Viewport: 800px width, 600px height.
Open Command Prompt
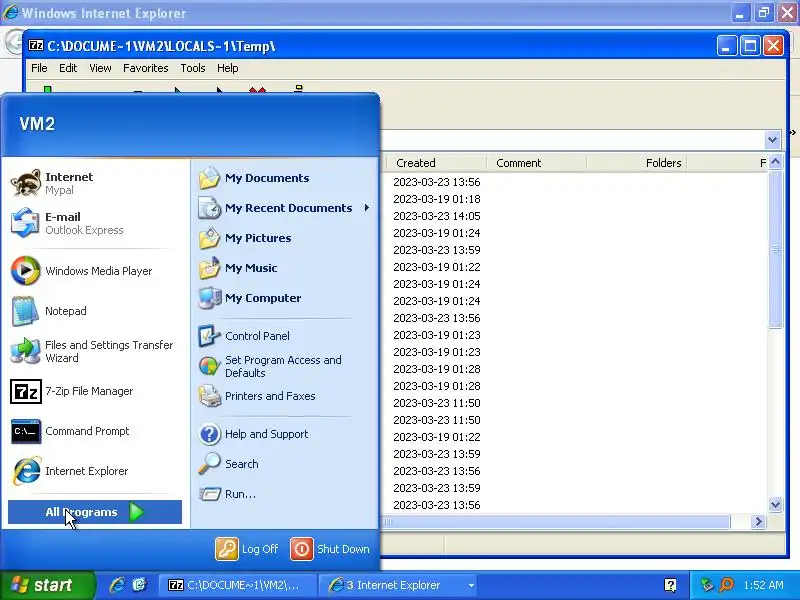click(95, 431)
